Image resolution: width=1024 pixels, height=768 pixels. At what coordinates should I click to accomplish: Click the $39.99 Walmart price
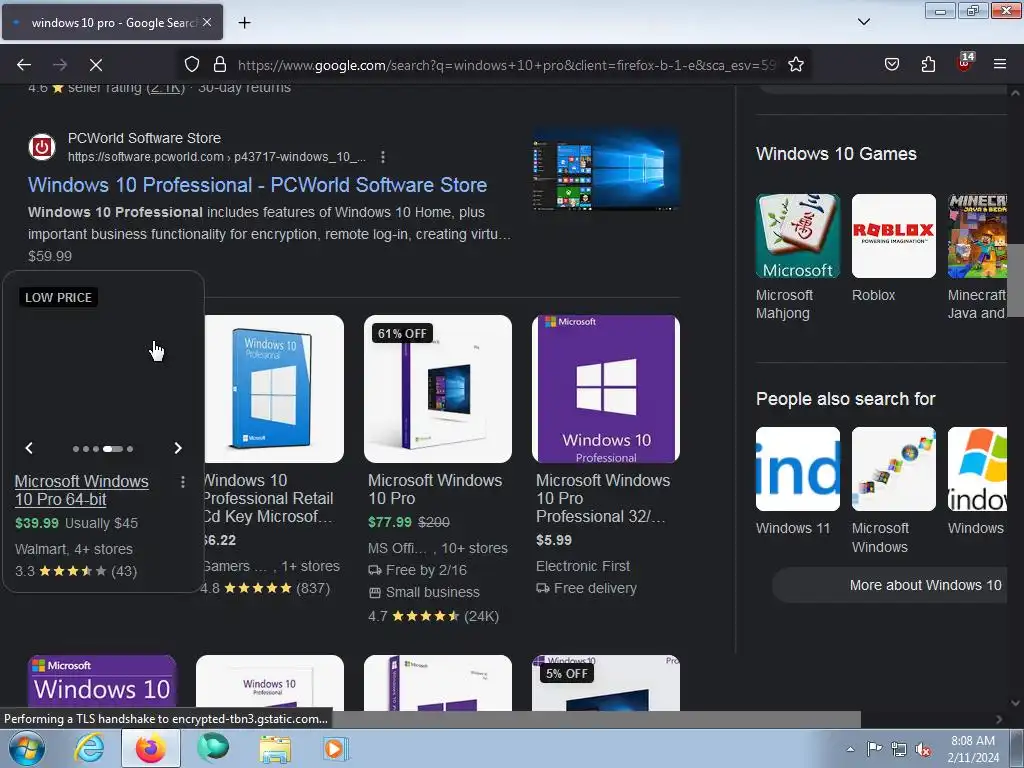tap(37, 523)
